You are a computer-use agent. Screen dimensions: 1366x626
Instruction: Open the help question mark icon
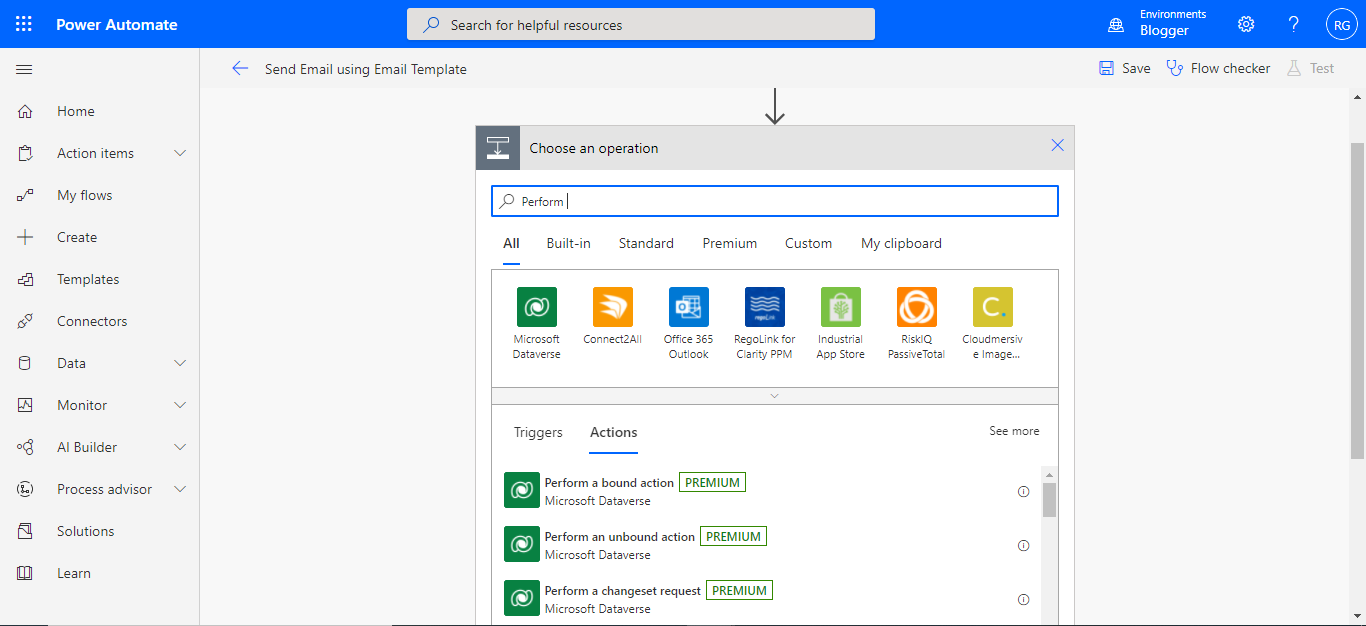coord(1294,24)
